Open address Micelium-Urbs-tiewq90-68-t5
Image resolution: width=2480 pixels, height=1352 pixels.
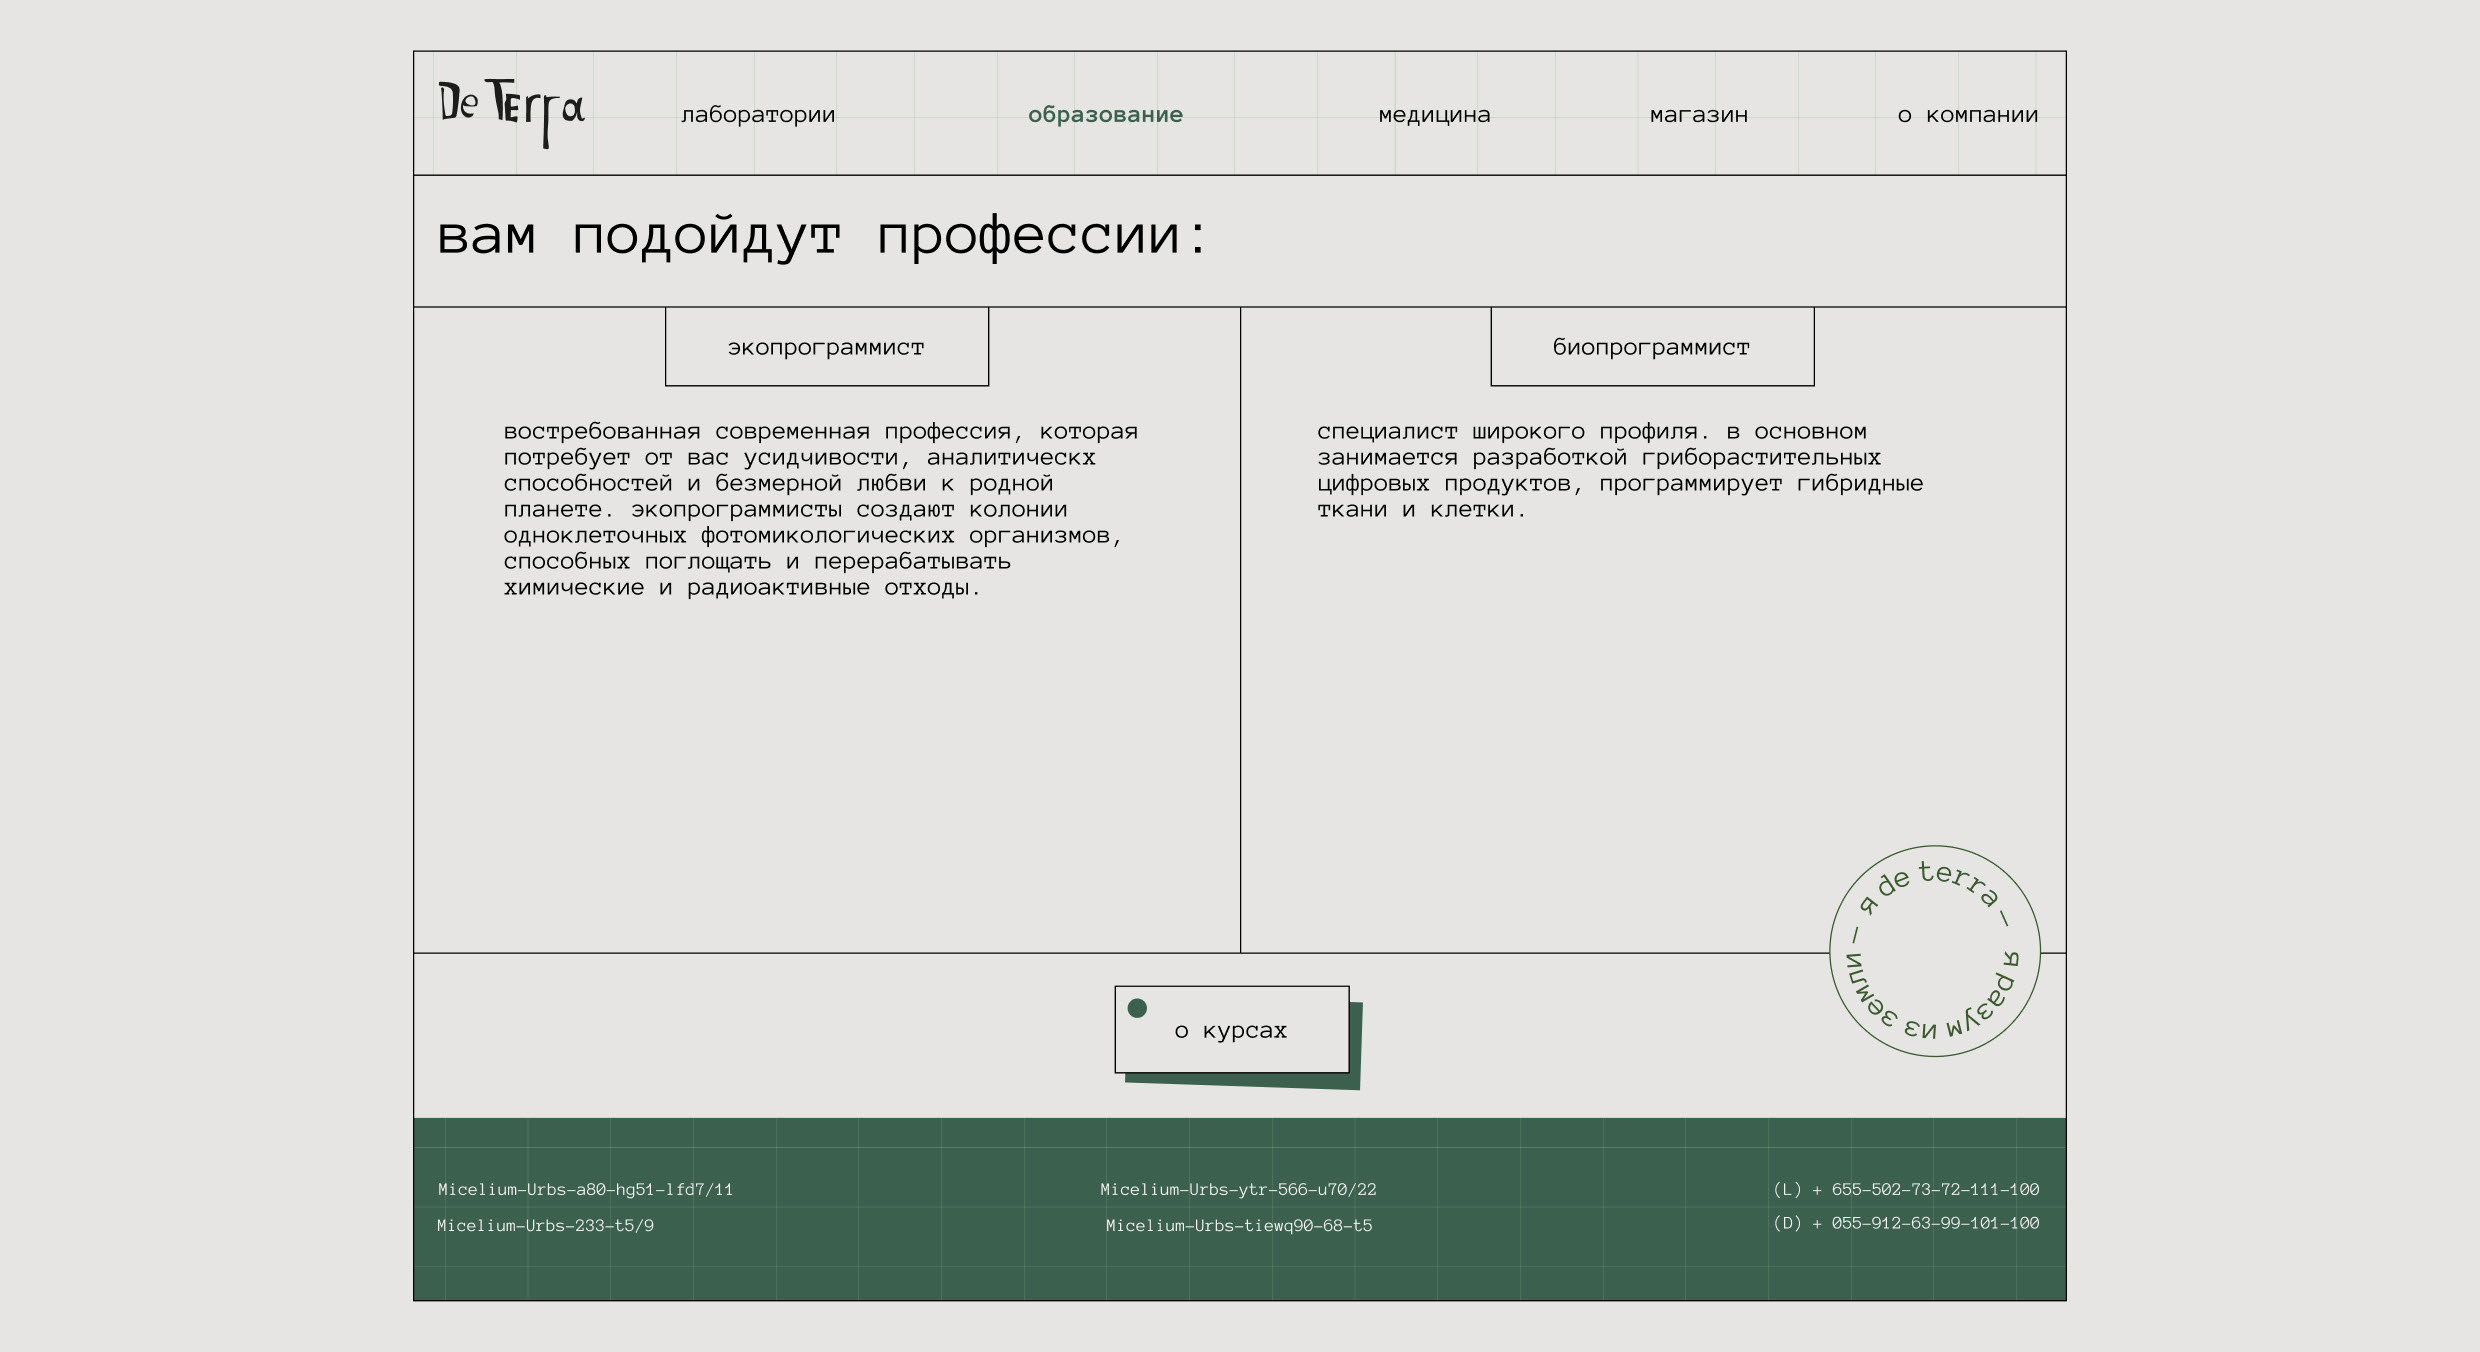(1238, 1225)
